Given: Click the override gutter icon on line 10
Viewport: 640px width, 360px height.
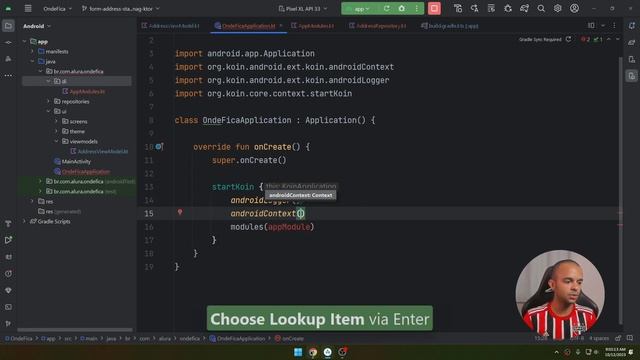Looking at the screenshot, I should click(159, 147).
